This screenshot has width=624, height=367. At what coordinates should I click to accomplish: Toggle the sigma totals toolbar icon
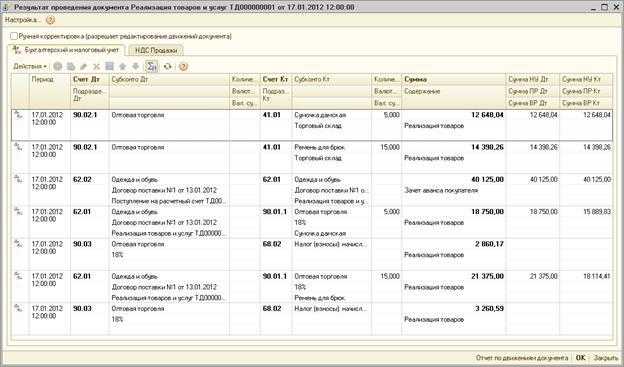(x=152, y=66)
